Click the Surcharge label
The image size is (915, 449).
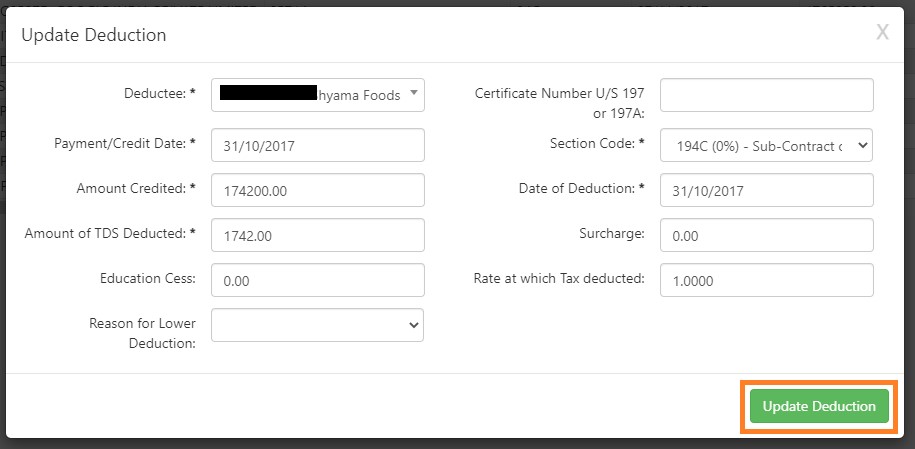click(x=612, y=234)
